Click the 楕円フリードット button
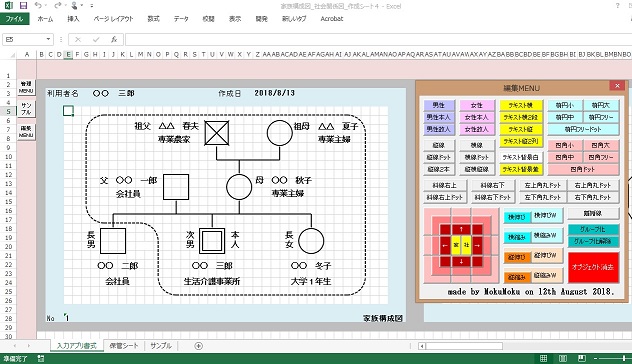The width and height of the screenshot is (632, 364). tap(583, 129)
